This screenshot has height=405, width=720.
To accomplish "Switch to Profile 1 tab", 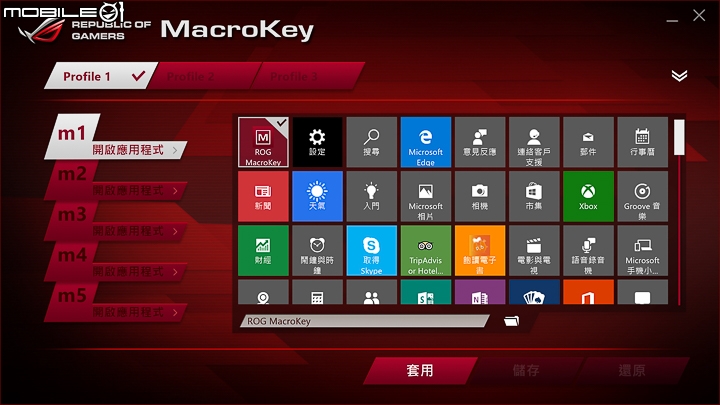I will click(101, 76).
